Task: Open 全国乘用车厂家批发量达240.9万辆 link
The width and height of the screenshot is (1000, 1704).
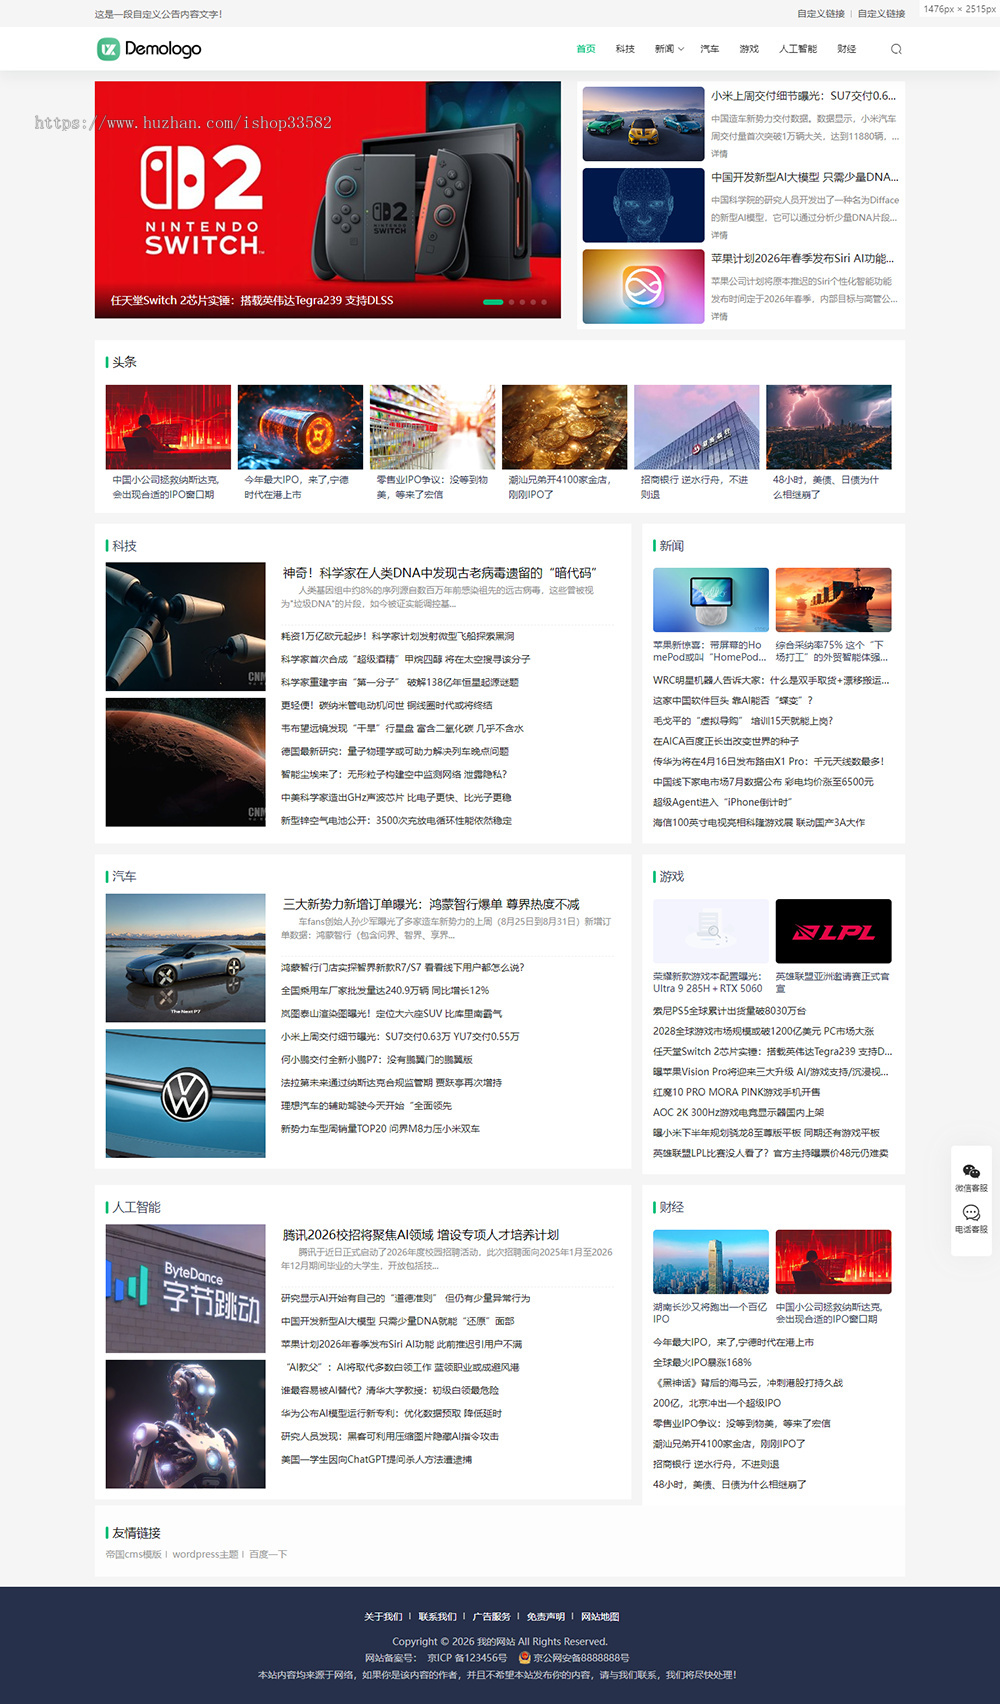Action: click(385, 990)
